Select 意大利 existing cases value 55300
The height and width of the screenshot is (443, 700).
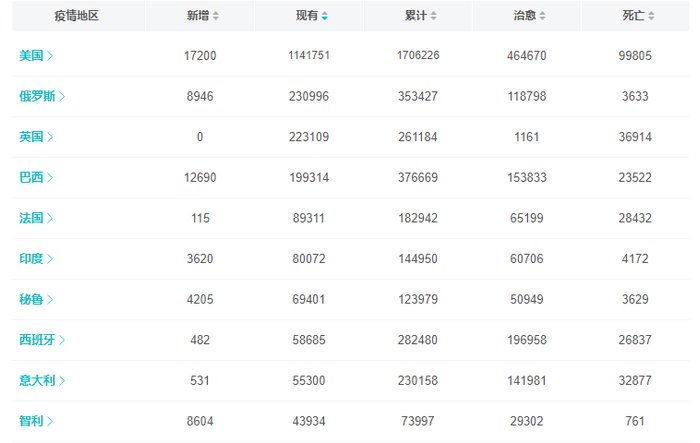(x=309, y=381)
